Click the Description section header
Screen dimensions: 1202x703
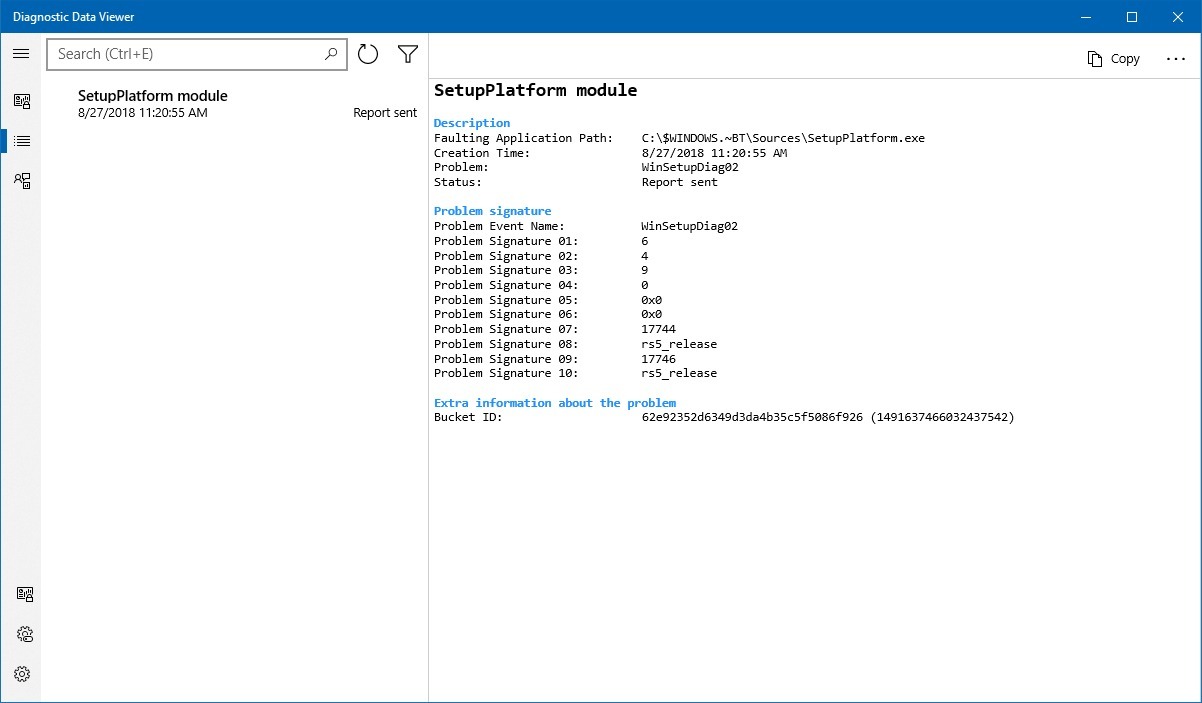[472, 123]
